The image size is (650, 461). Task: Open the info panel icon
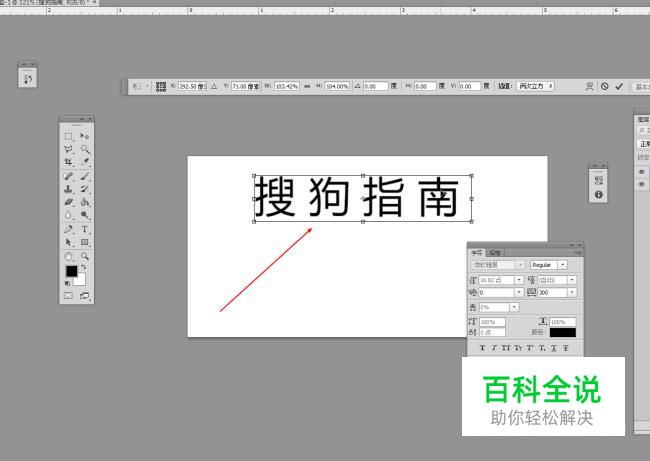[x=598, y=194]
